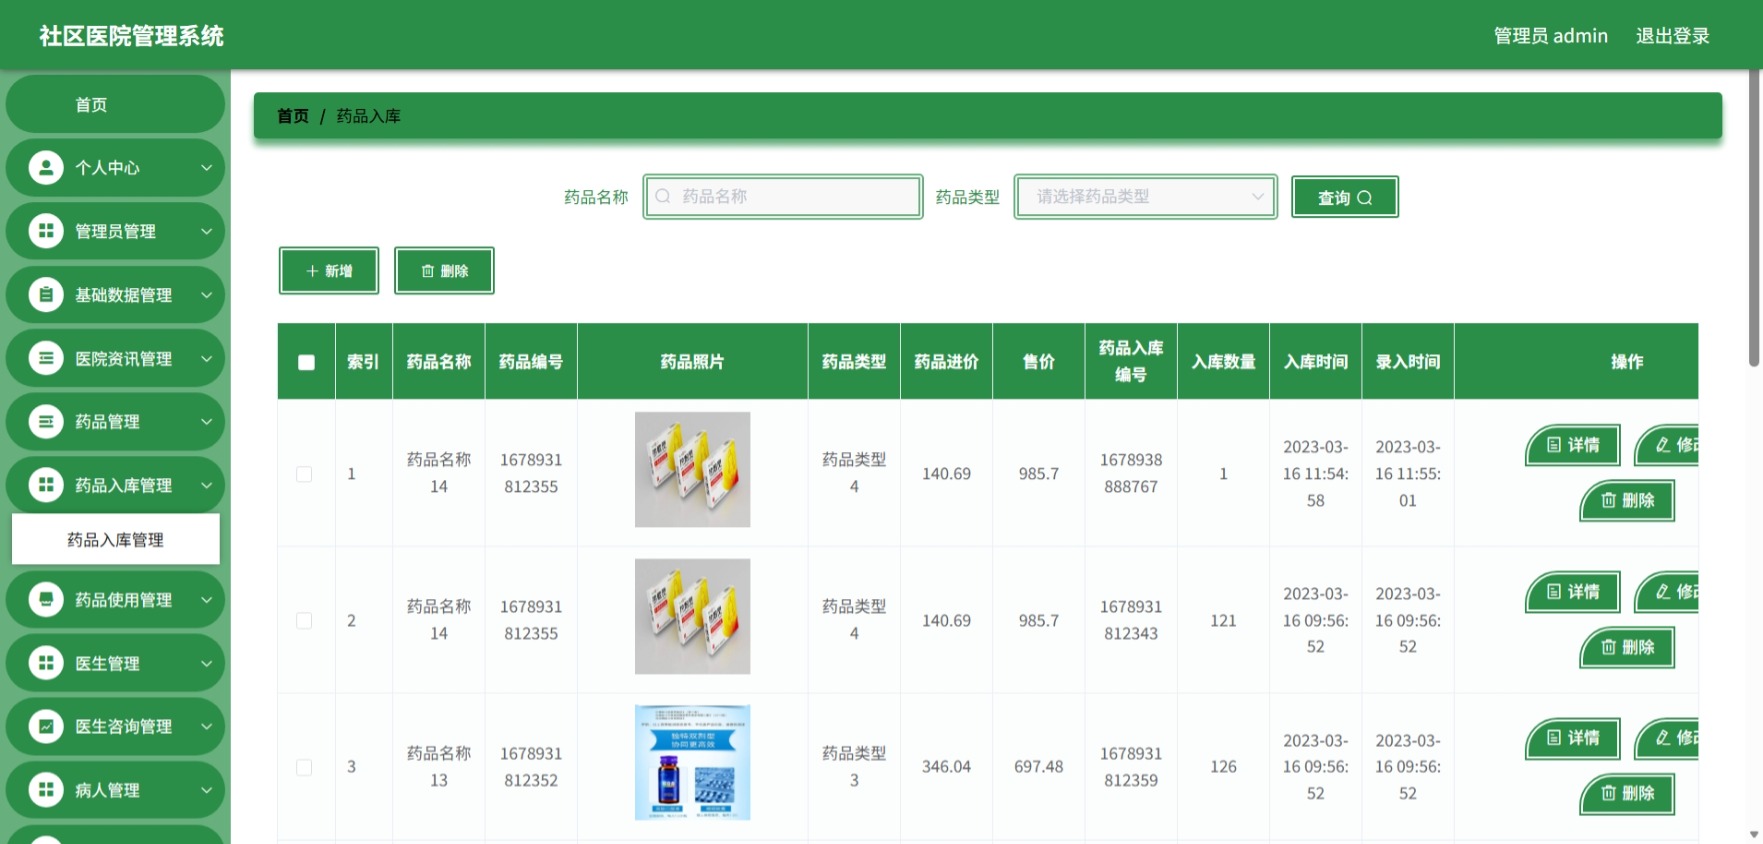The image size is (1763, 844).
Task: Click the 个人中心 user avatar icon
Action: coord(46,167)
